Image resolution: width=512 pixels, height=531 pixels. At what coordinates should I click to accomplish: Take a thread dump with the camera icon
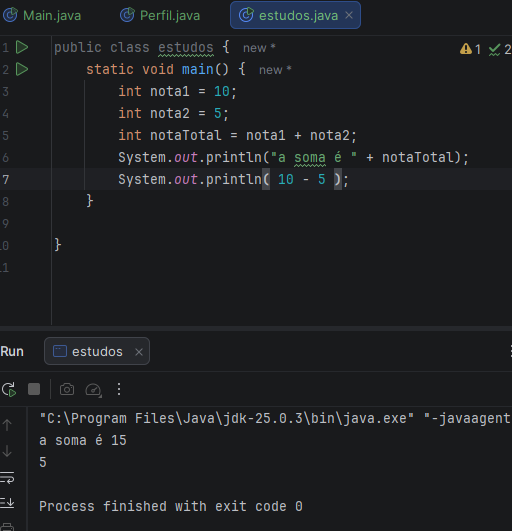tap(67, 389)
